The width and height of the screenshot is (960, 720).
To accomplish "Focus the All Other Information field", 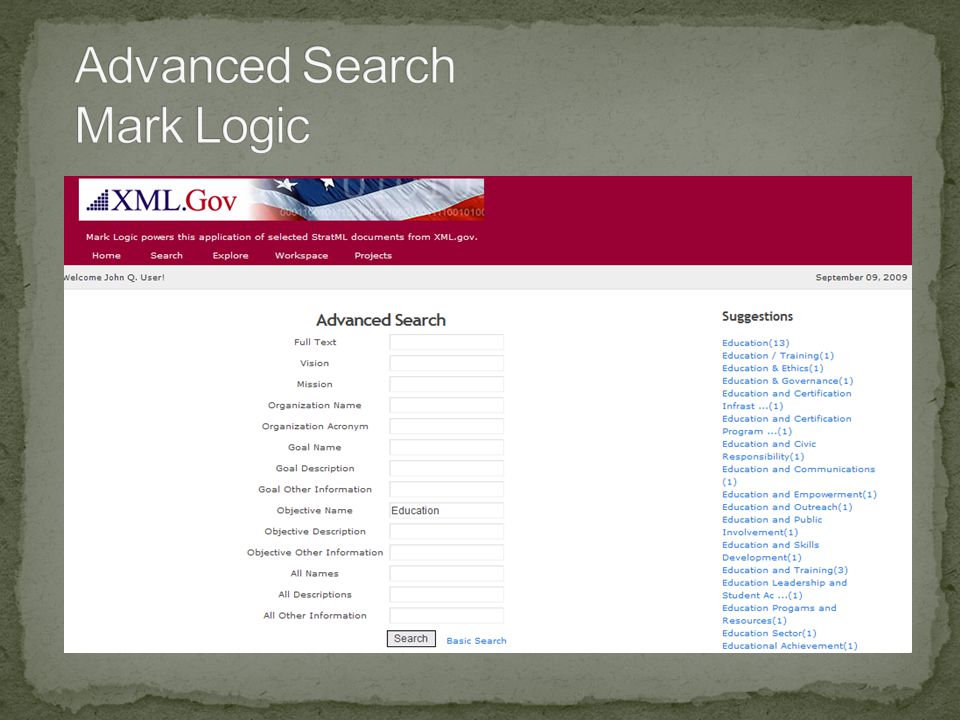I will click(446, 615).
